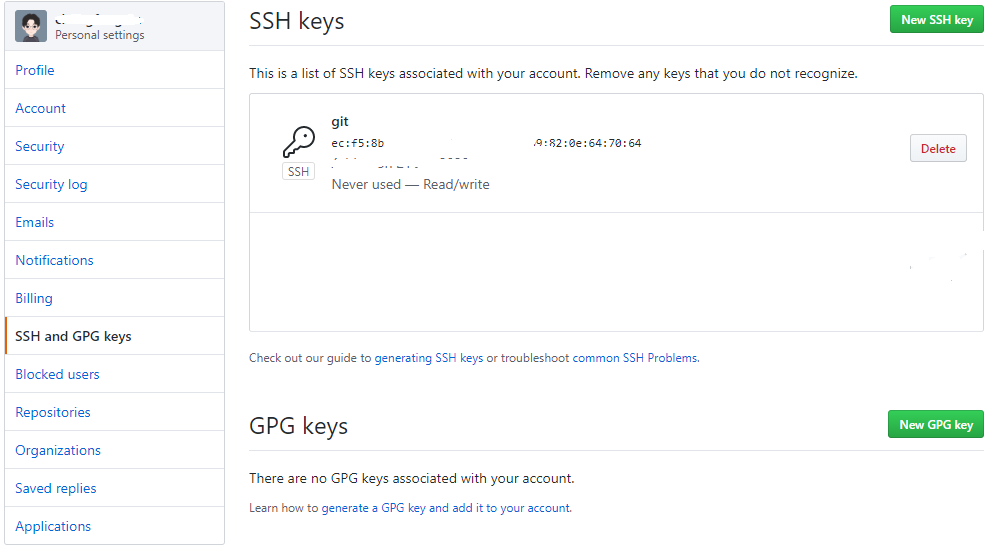The height and width of the screenshot is (548, 1000).
Task: Open the Applications settings
Action: click(x=53, y=526)
